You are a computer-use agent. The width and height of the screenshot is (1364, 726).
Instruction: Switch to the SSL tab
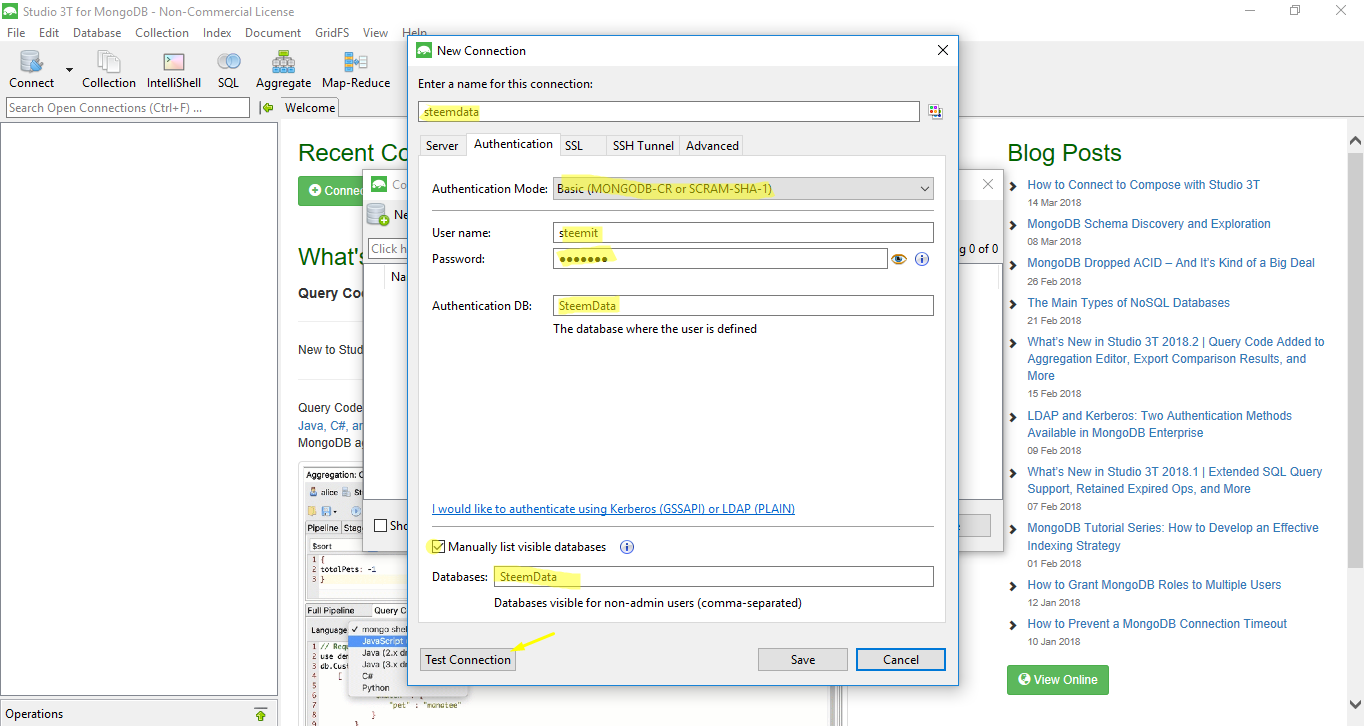(574, 146)
